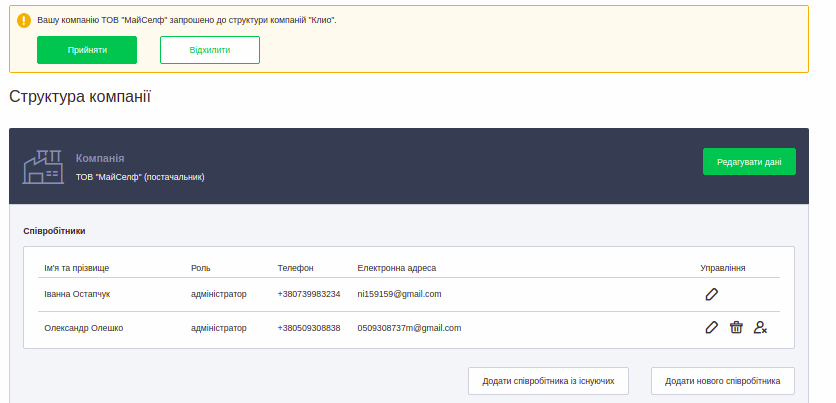Select email ni159159@gmail.com
The height and width of the screenshot is (403, 836).
(x=399, y=294)
